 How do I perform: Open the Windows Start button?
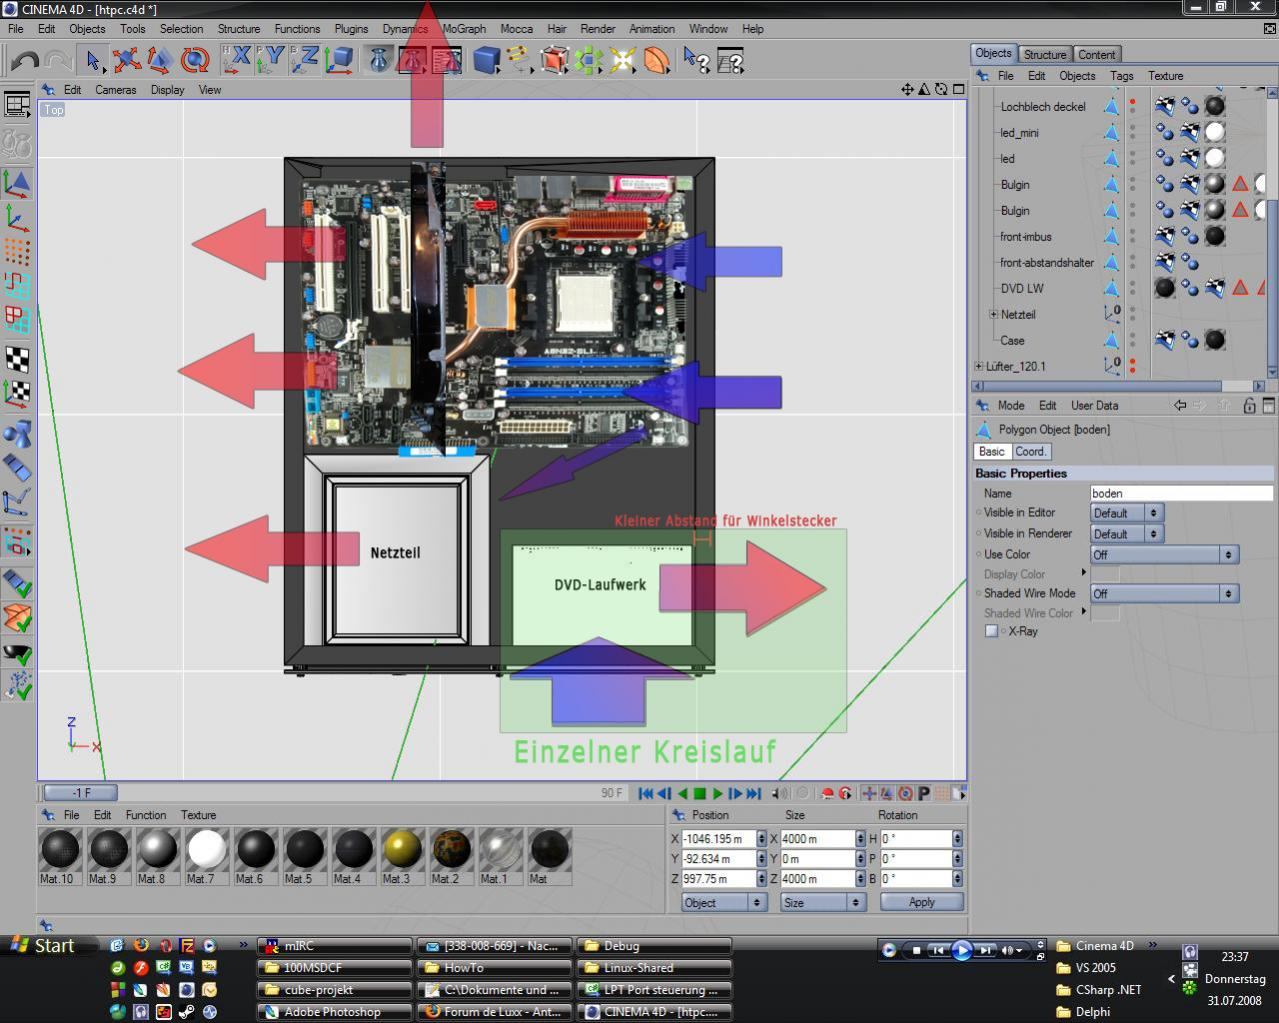pos(42,946)
